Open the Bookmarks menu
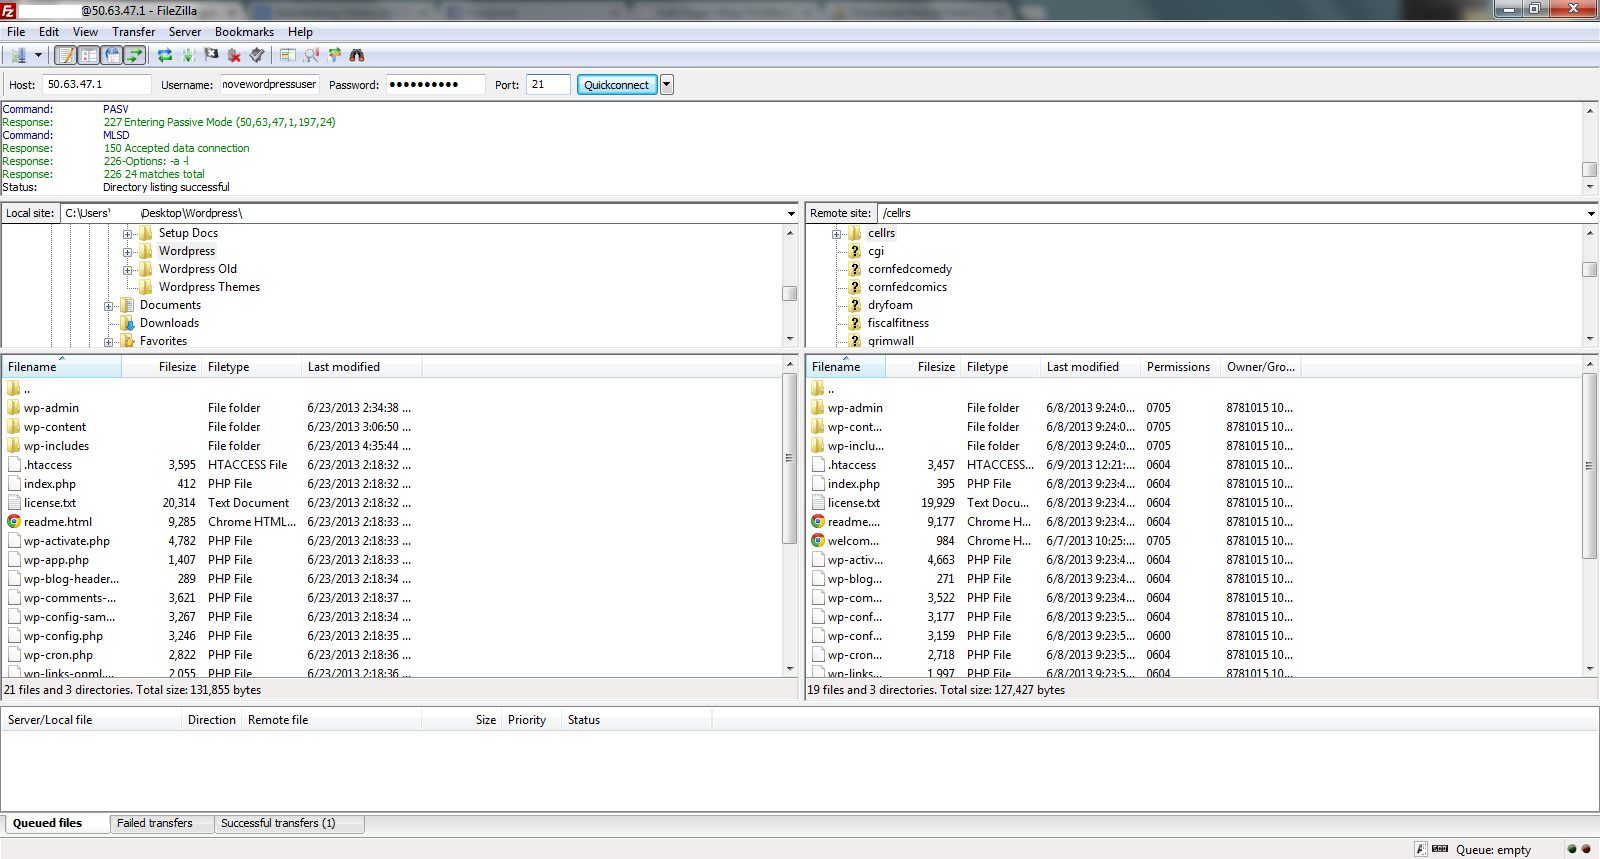Viewport: 1600px width, 859px height. (244, 32)
